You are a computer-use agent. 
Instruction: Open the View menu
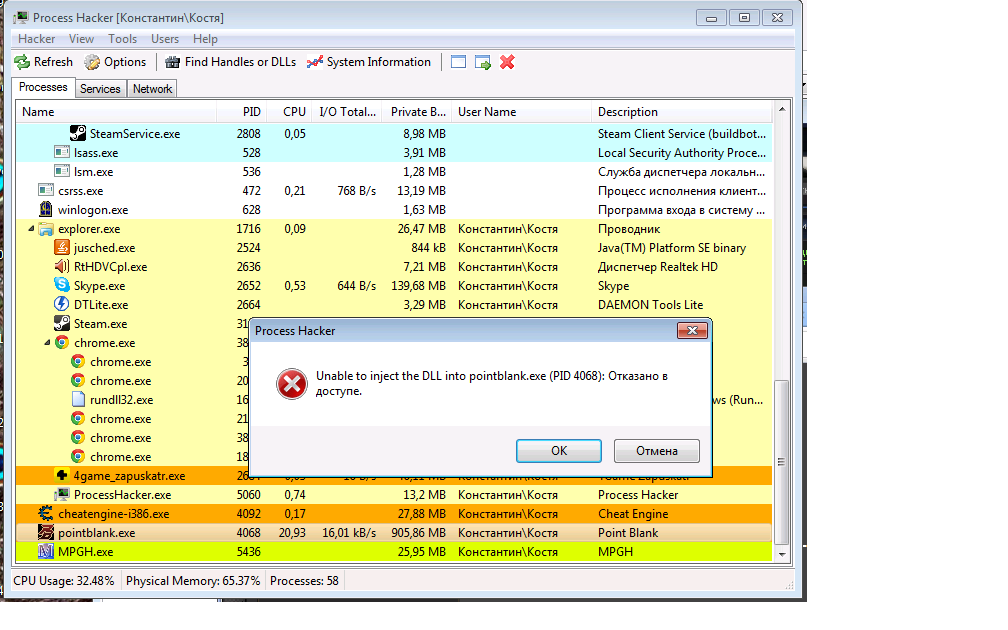[x=82, y=39]
